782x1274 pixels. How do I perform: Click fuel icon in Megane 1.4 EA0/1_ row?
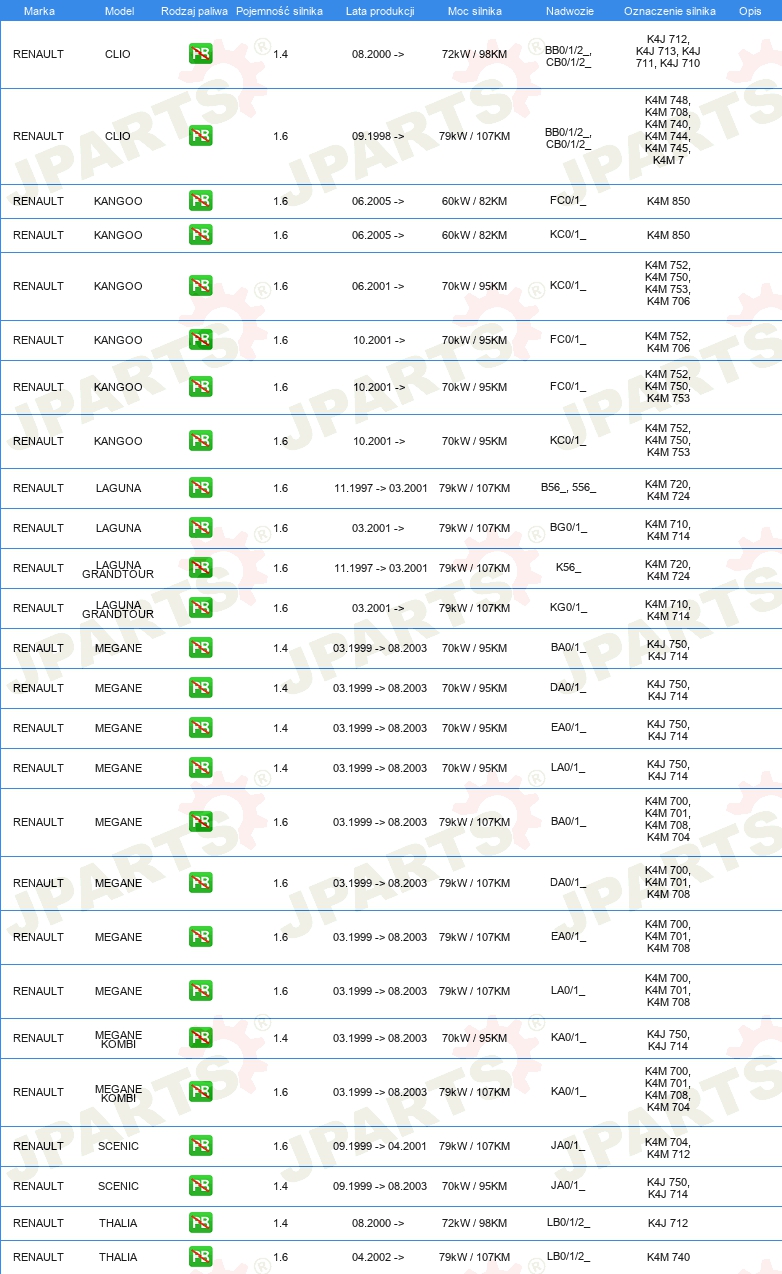tap(200, 728)
